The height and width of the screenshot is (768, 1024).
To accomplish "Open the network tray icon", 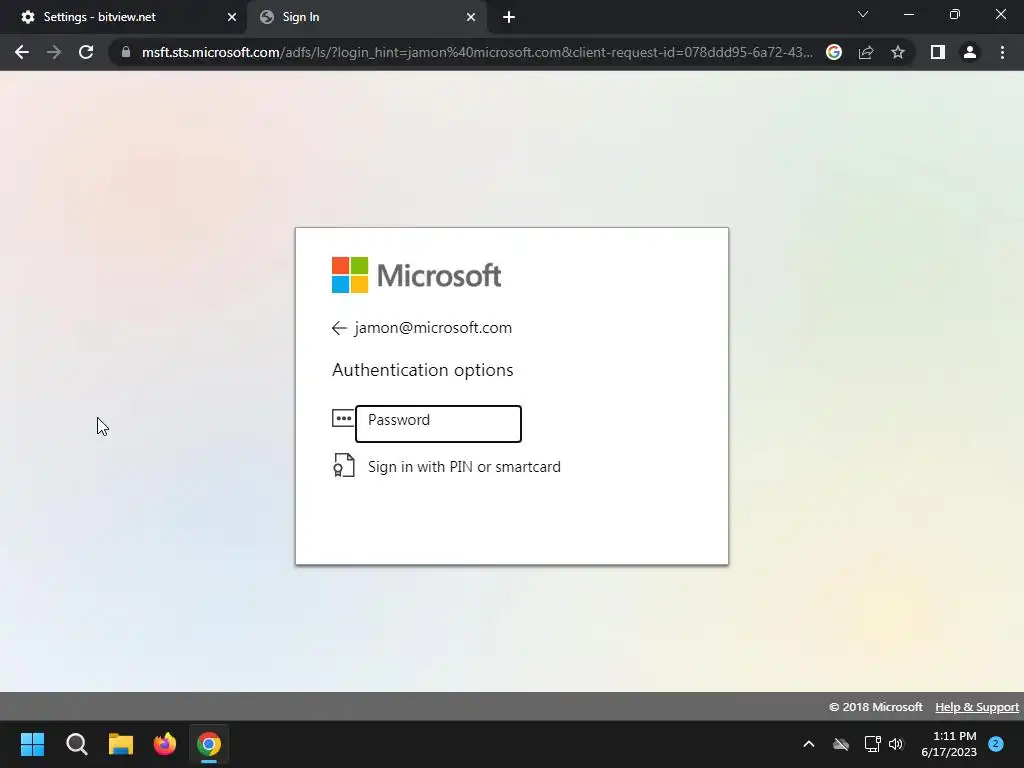I will (872, 744).
